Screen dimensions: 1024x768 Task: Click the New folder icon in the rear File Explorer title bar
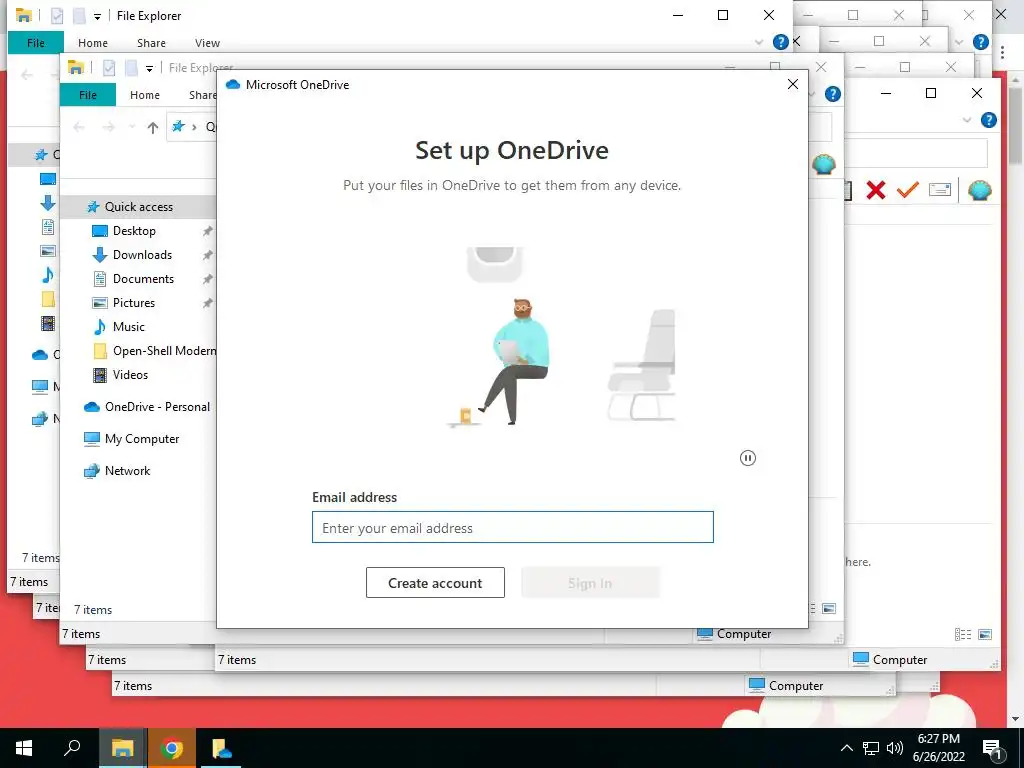(x=79, y=15)
